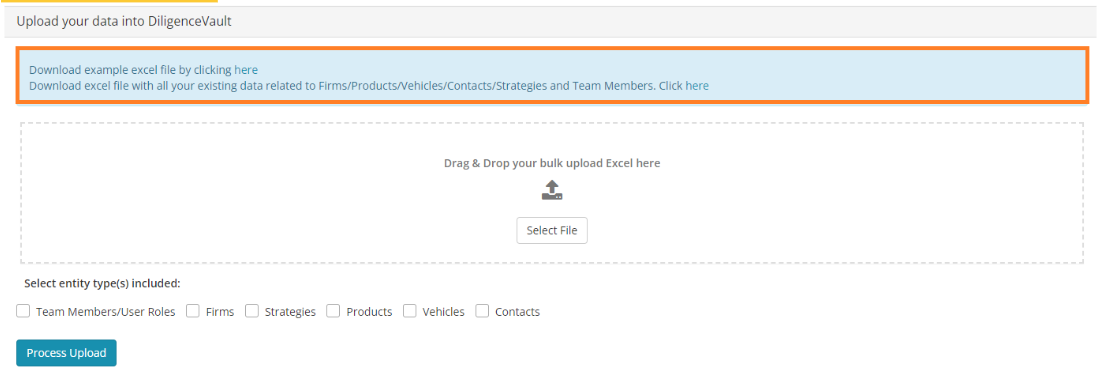This screenshot has width=1110, height=389.
Task: Check the Strategies checkbox box
Action: pyautogui.click(x=252, y=311)
